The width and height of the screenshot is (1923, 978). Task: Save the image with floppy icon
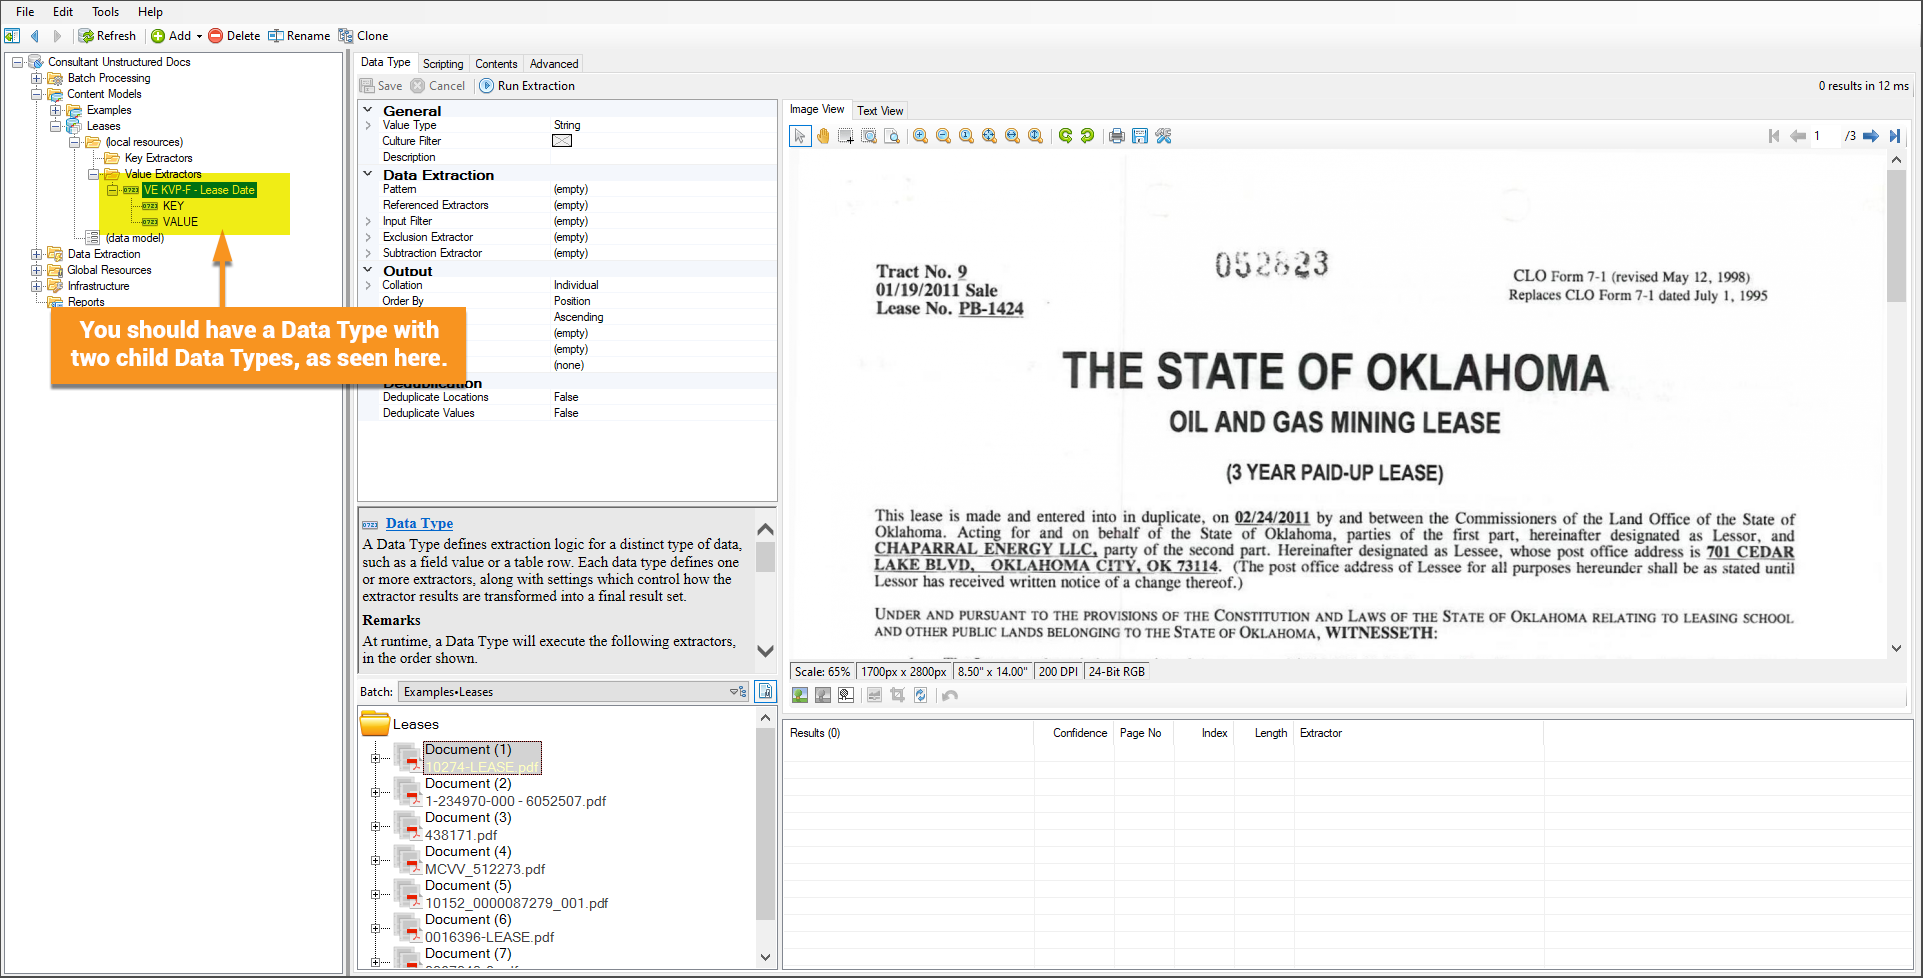[1140, 136]
